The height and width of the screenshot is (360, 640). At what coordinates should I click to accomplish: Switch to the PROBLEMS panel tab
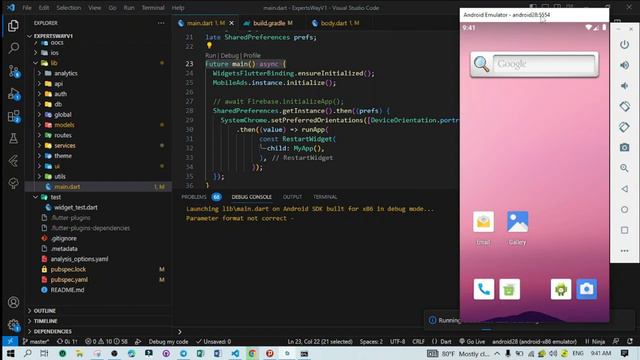(x=194, y=197)
